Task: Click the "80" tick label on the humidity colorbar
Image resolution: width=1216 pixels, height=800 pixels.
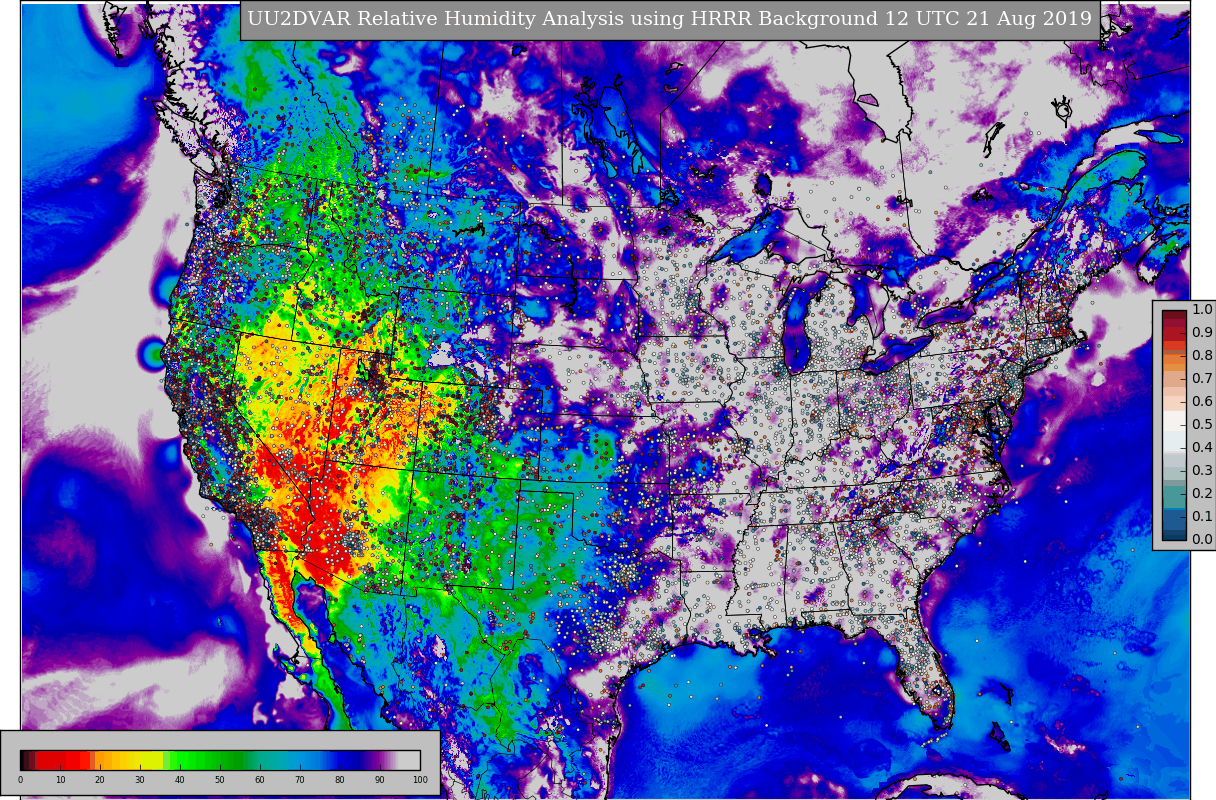Action: tap(340, 780)
